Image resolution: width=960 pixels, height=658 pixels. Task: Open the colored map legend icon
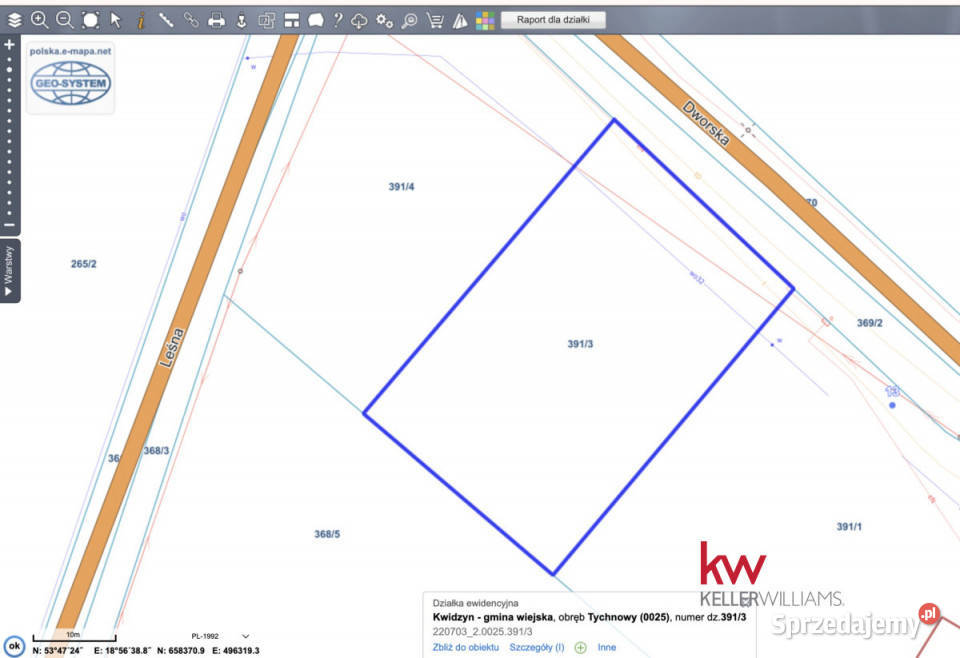coord(485,17)
